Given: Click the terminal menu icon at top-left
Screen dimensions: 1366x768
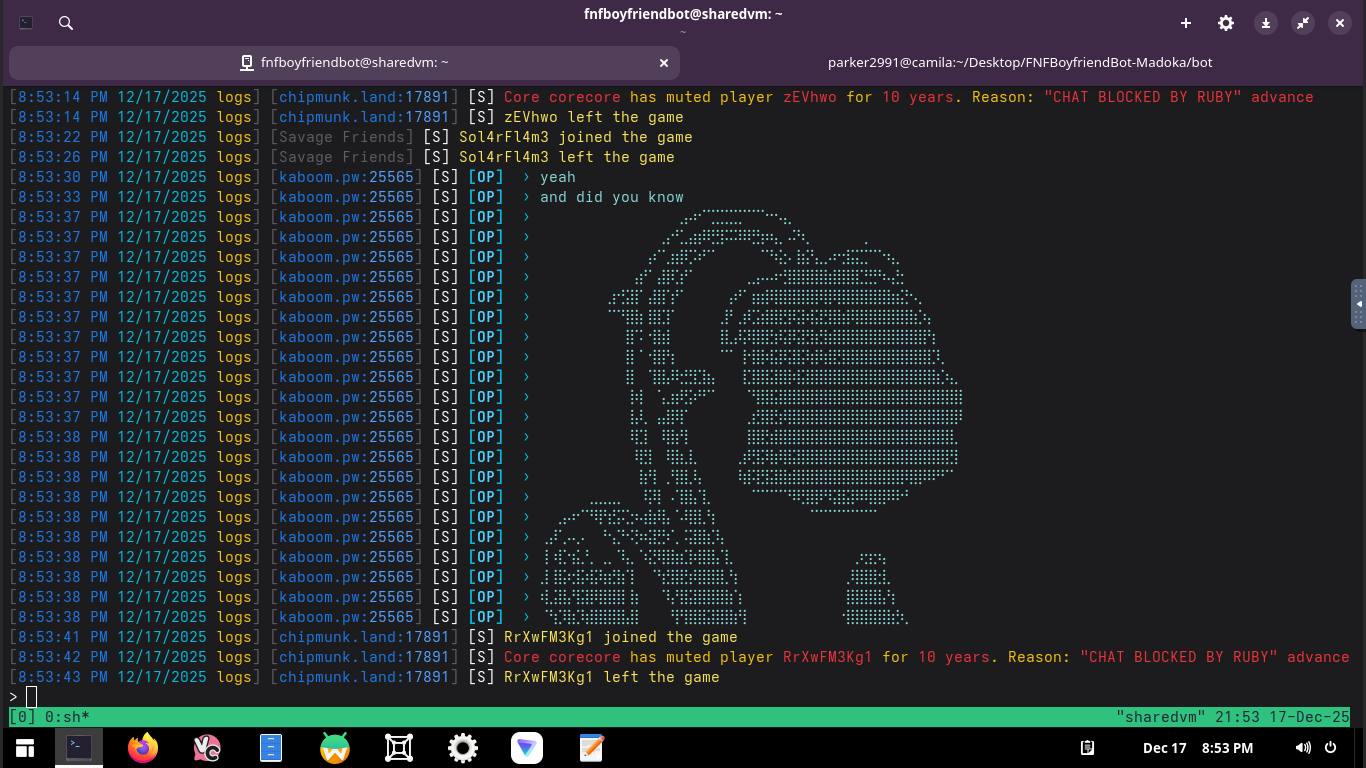Looking at the screenshot, I should (27, 23).
